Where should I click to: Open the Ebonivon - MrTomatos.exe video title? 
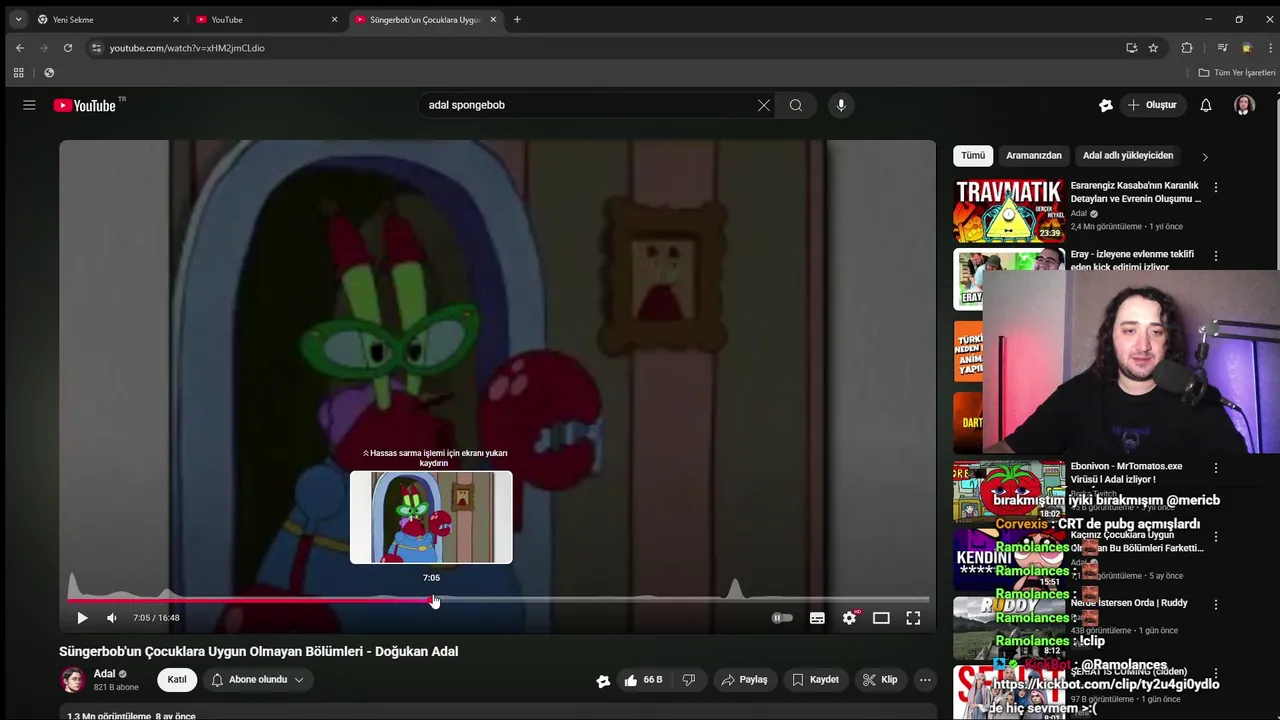(x=1126, y=473)
